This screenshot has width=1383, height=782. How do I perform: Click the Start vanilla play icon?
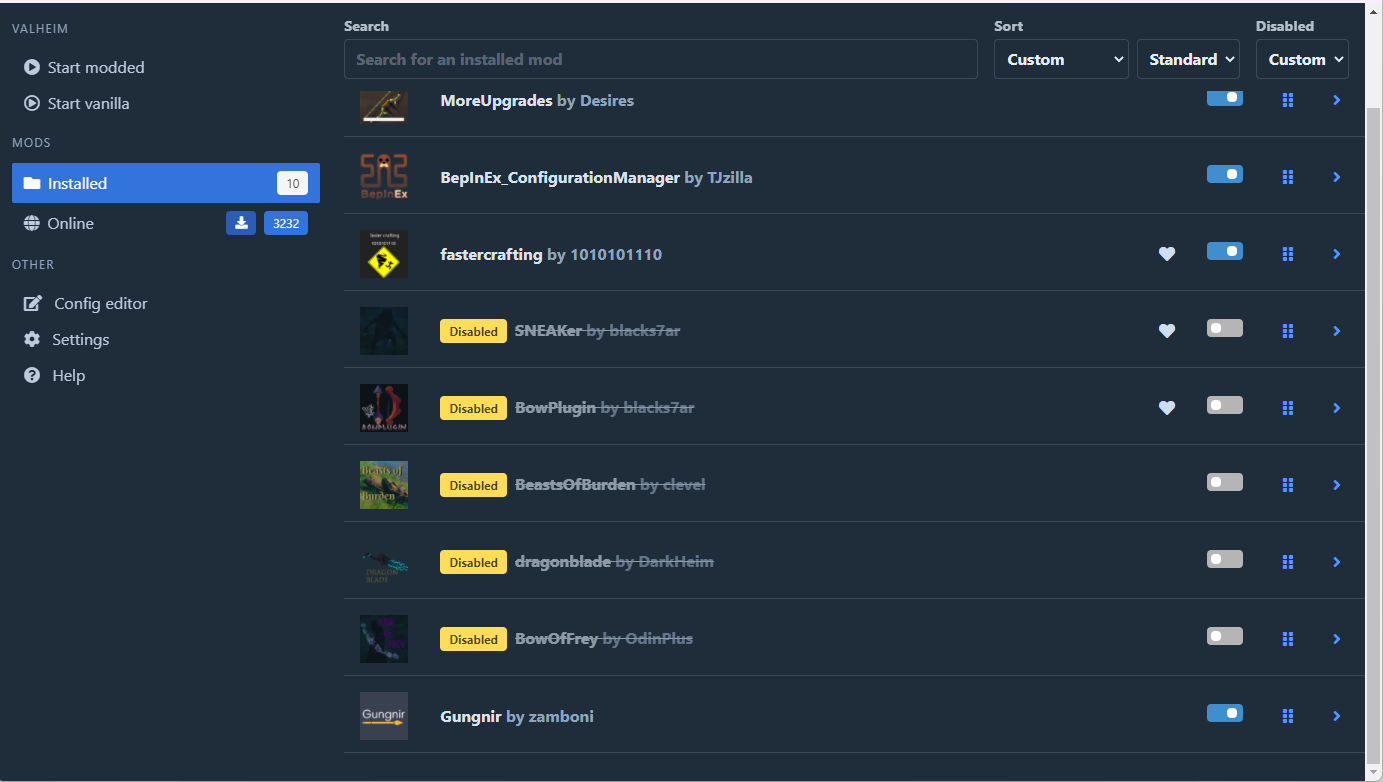point(32,104)
